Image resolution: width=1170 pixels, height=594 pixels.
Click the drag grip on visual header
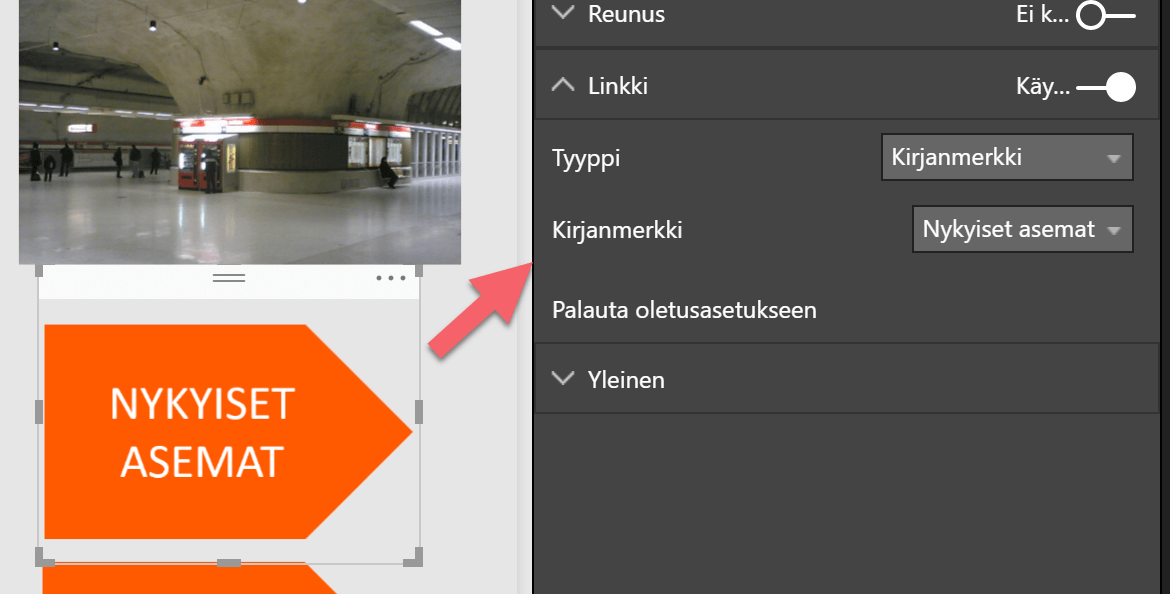coord(229,279)
